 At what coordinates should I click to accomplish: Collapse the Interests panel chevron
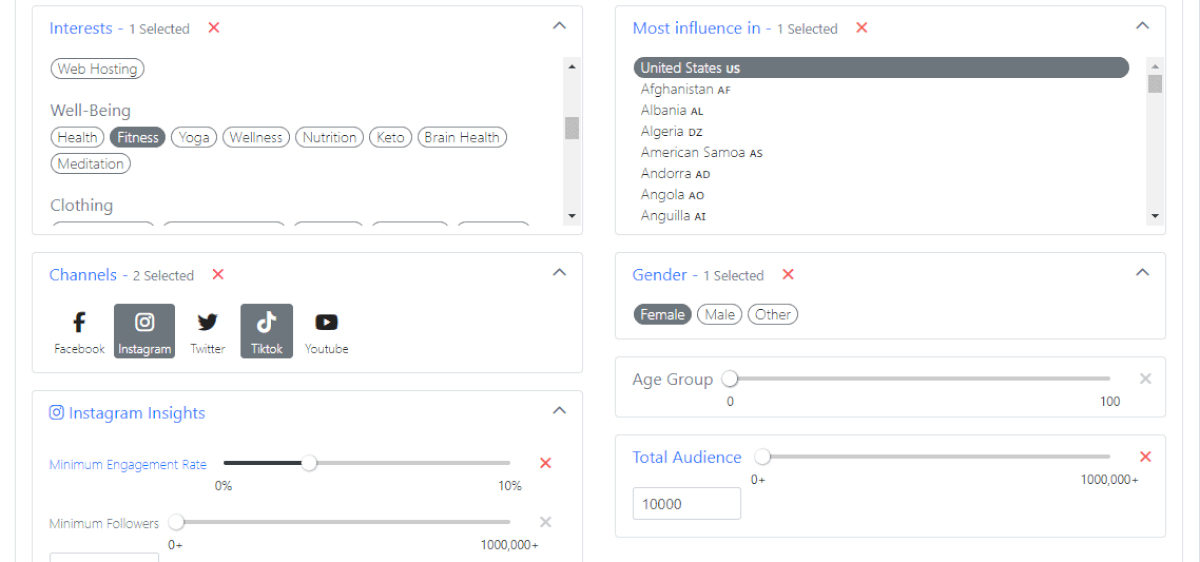[560, 26]
